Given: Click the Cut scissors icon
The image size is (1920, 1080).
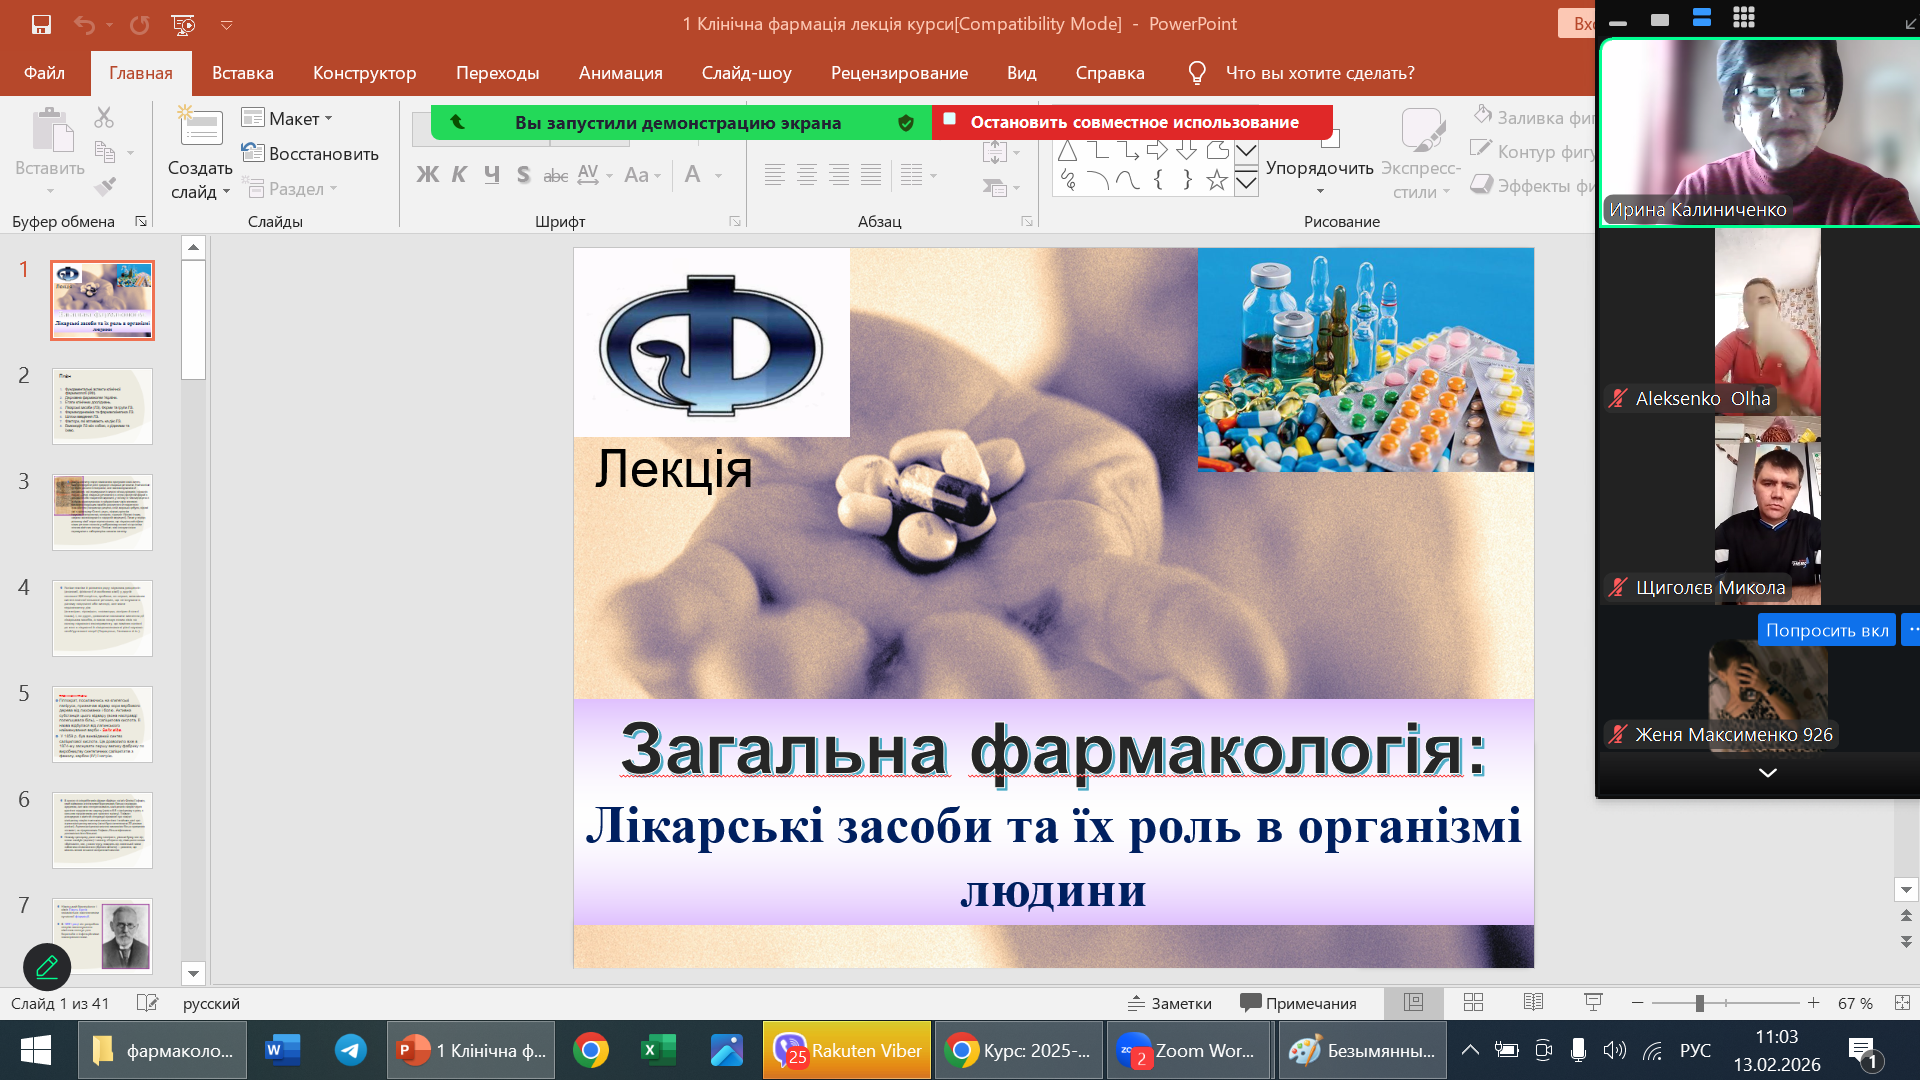Looking at the screenshot, I should pyautogui.click(x=104, y=118).
